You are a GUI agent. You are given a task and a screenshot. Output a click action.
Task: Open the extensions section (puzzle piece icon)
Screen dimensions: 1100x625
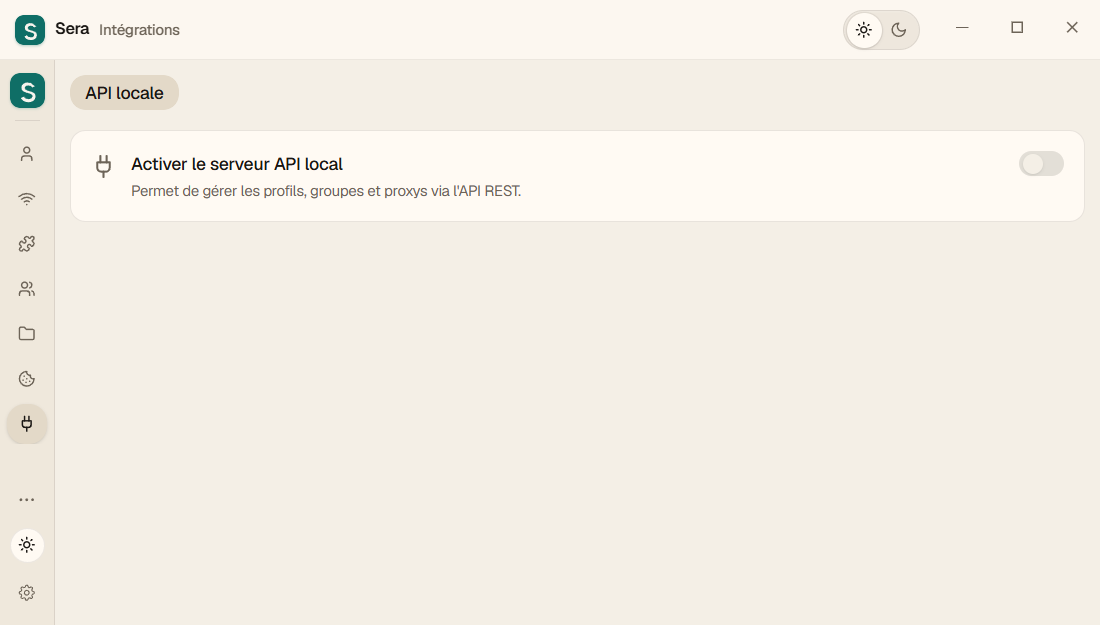[x=27, y=243]
